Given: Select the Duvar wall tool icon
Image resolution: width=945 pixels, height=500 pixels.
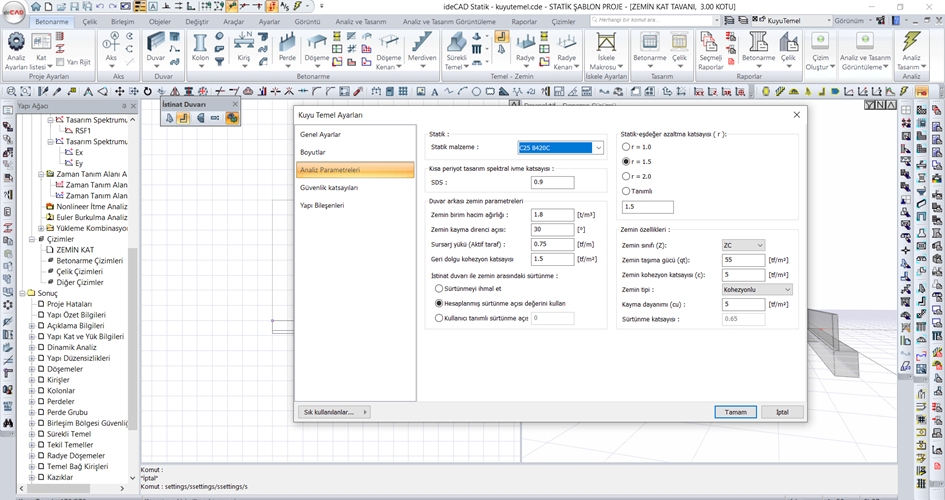Looking at the screenshot, I should tap(155, 43).
